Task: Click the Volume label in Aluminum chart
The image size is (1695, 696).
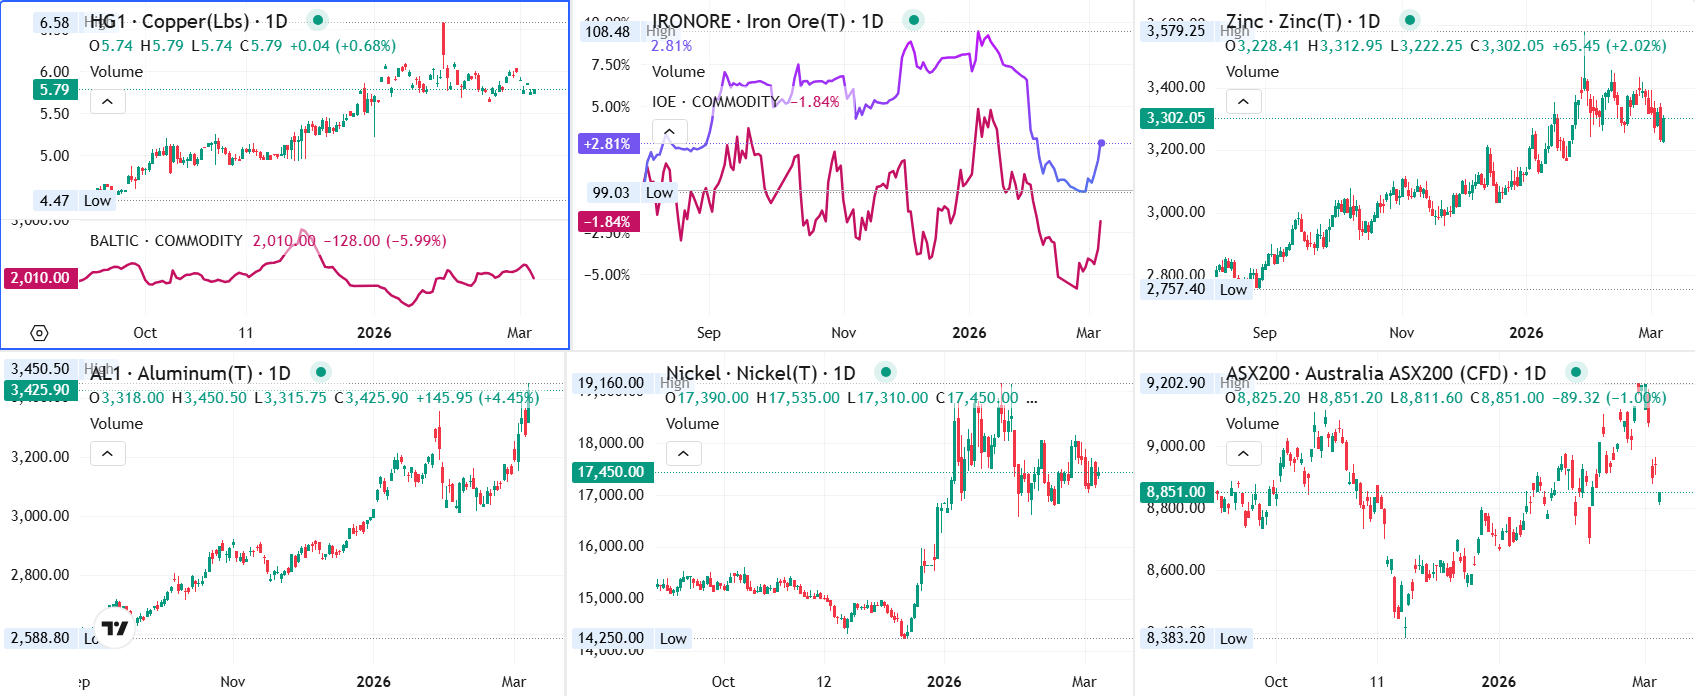Action: [116, 424]
